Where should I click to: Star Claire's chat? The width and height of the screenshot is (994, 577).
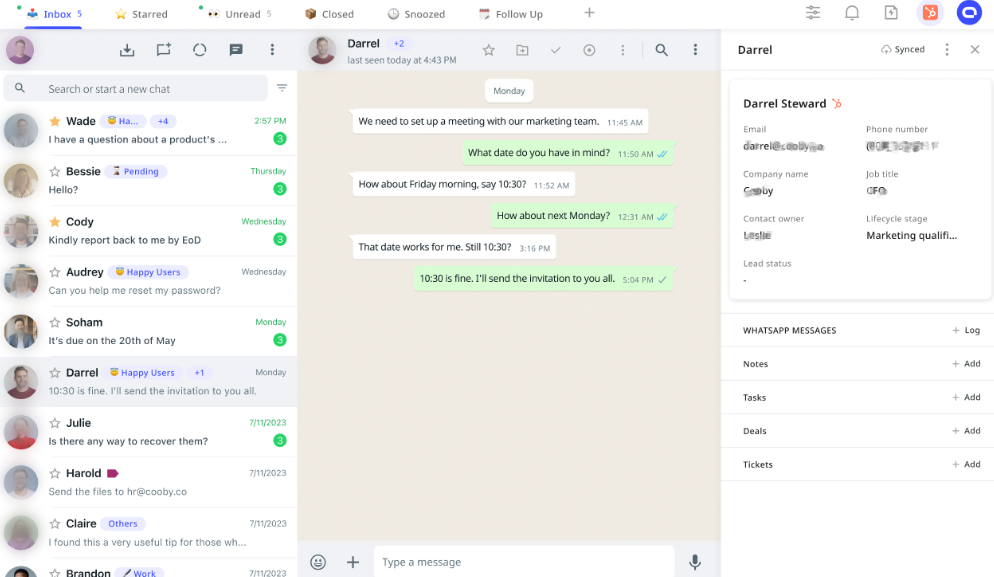click(x=55, y=524)
